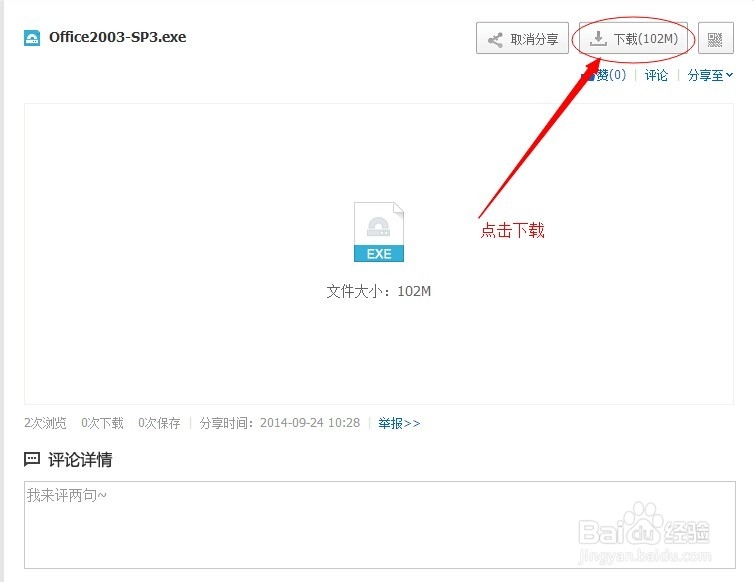
Task: Focus the 我来评两句~ comment box
Action: point(380,525)
